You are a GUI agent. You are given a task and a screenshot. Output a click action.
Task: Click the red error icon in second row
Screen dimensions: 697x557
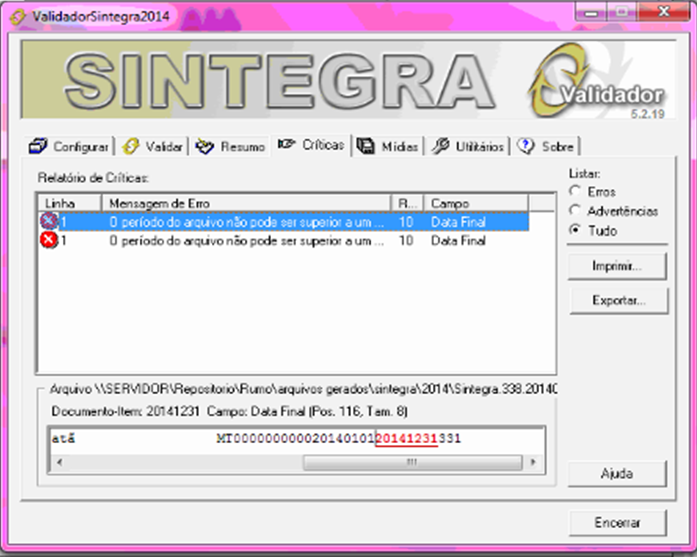click(48, 240)
